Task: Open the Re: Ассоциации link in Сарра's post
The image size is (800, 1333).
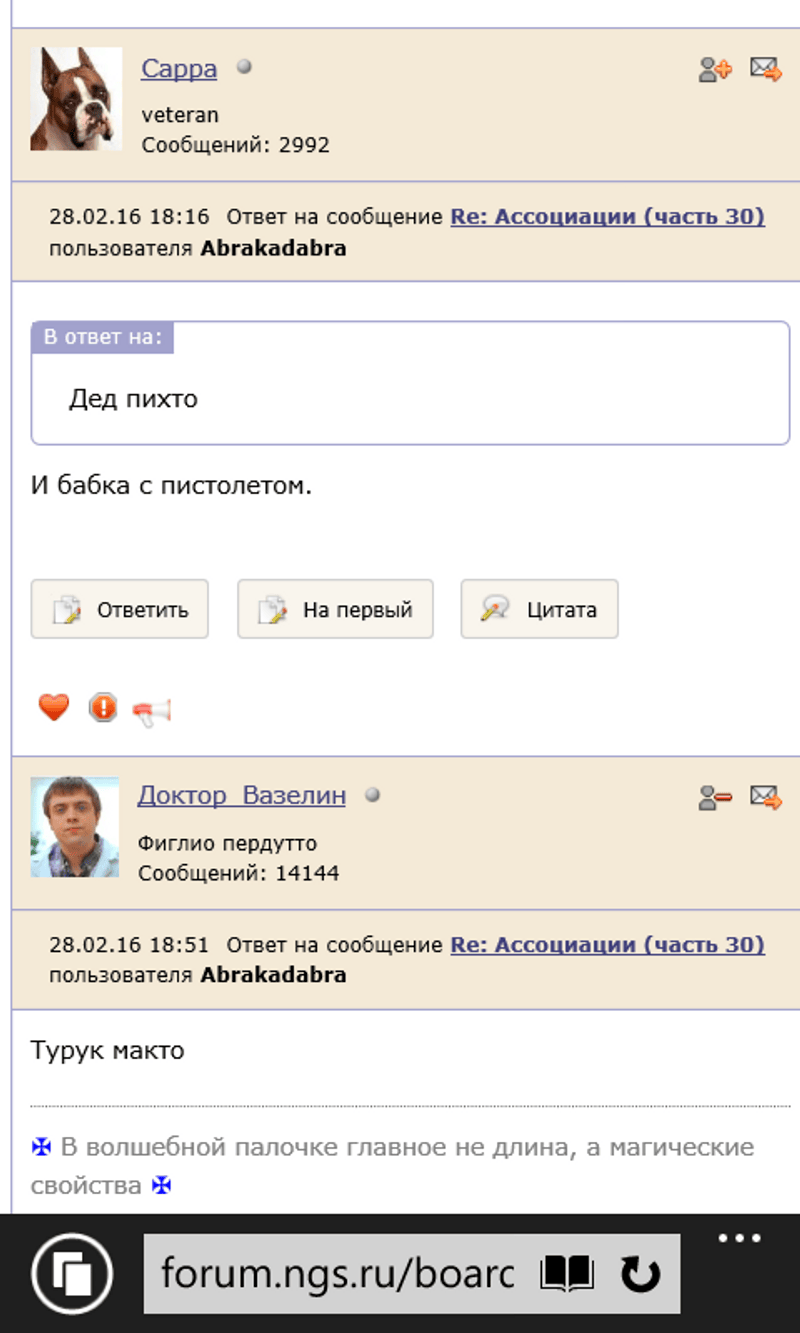Action: 607,217
